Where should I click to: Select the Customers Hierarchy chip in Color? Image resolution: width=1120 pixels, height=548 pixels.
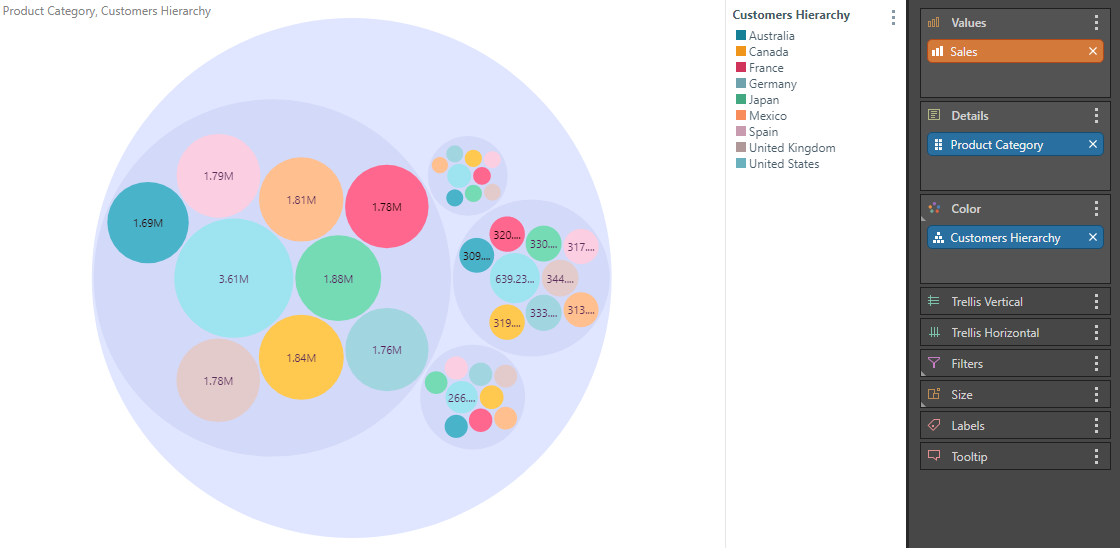[x=1004, y=238]
